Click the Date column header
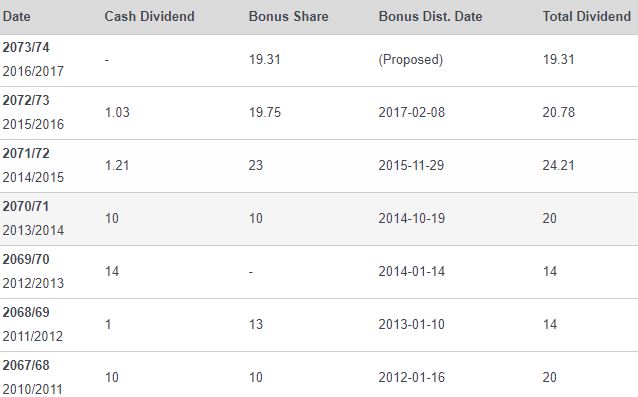The height and width of the screenshot is (397, 638). 16,16
